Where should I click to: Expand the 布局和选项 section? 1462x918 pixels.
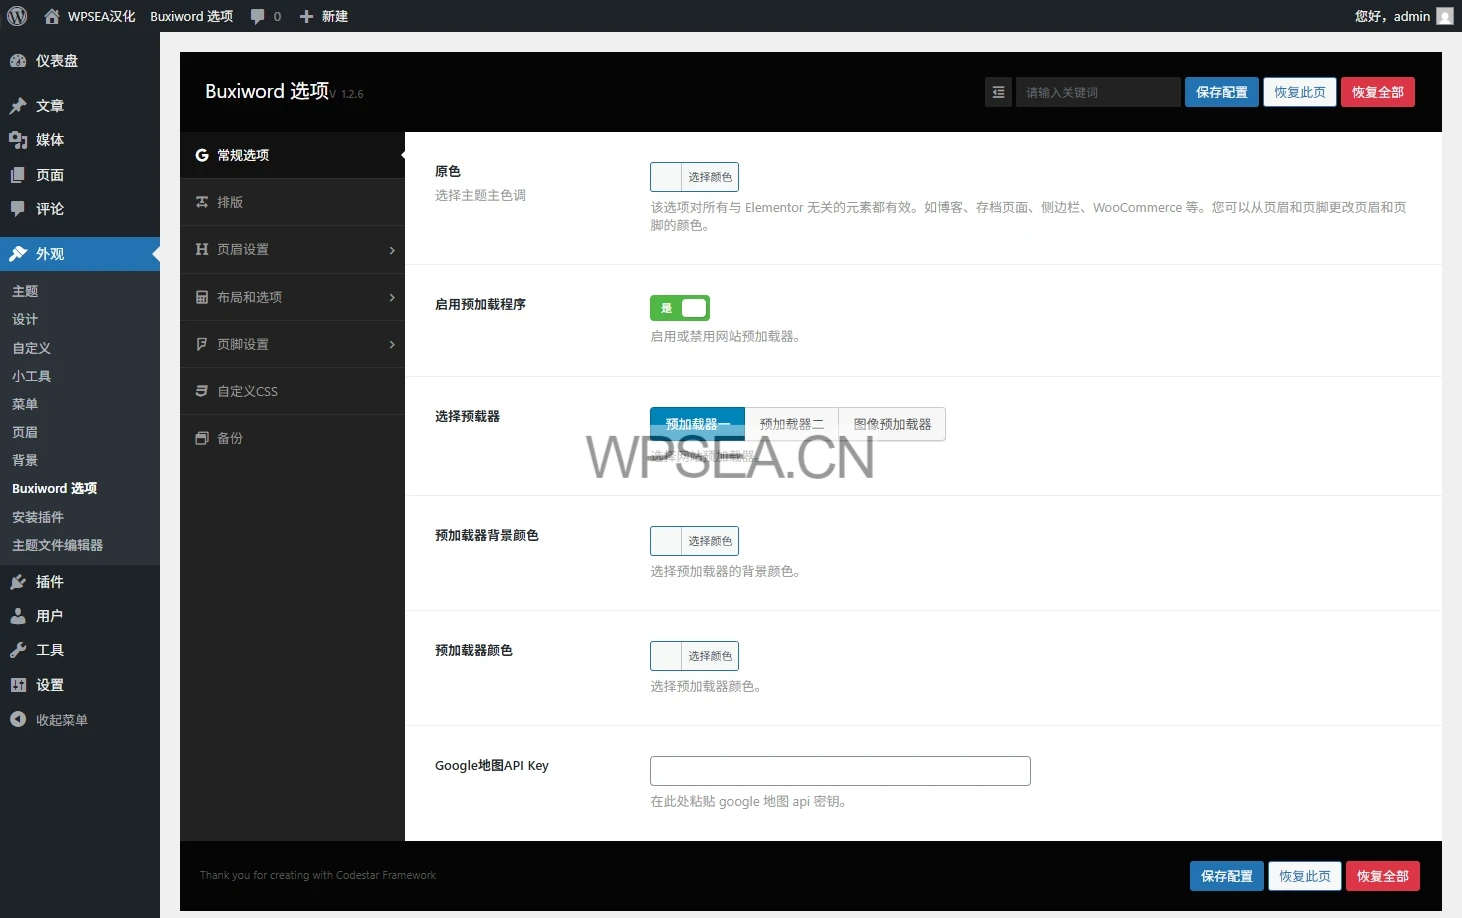click(x=292, y=297)
